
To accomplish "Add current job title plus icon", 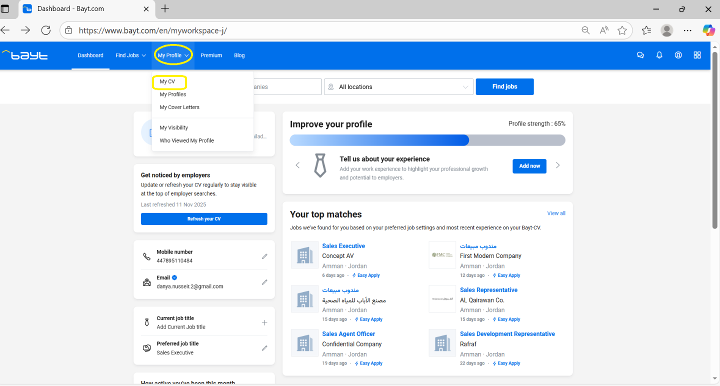I will pyautogui.click(x=264, y=323).
